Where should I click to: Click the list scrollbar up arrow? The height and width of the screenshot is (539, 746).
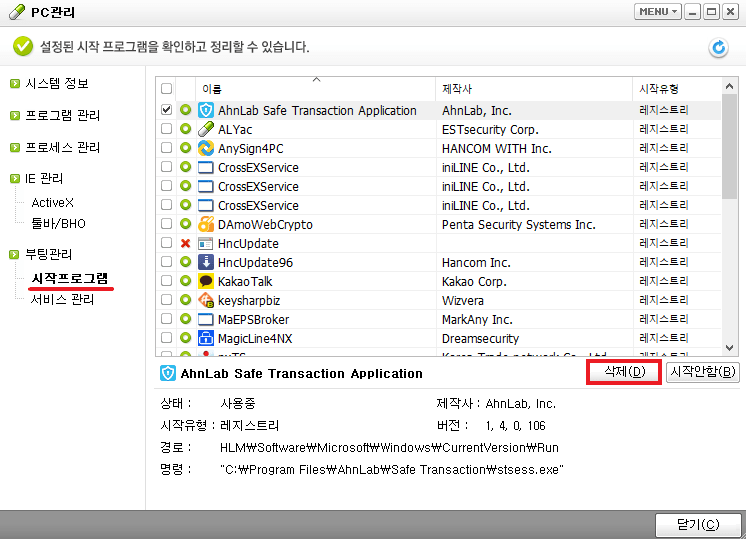(x=729, y=87)
